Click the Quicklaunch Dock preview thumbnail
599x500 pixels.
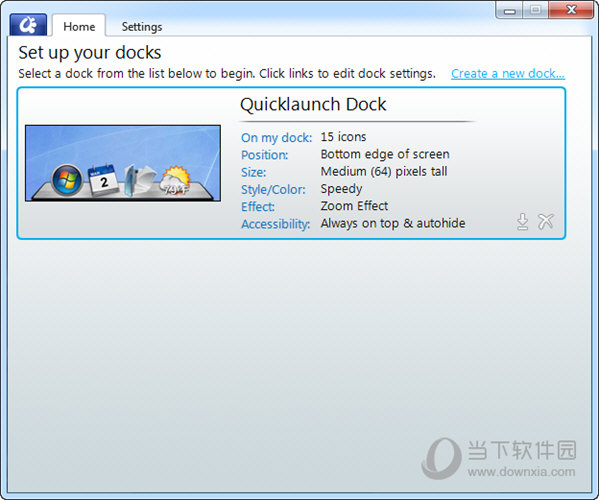(x=123, y=163)
